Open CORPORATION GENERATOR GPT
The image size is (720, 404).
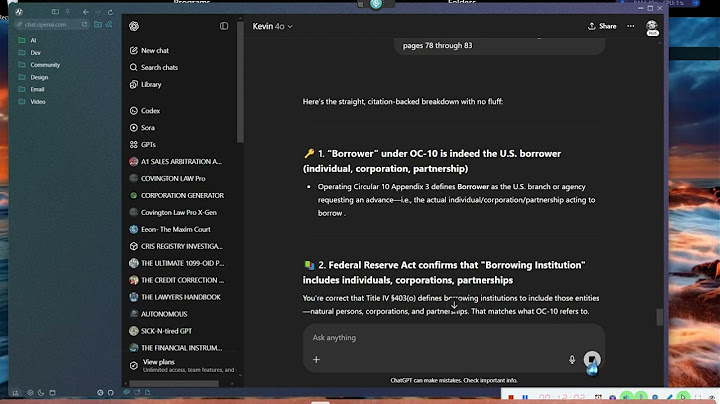[x=177, y=196]
